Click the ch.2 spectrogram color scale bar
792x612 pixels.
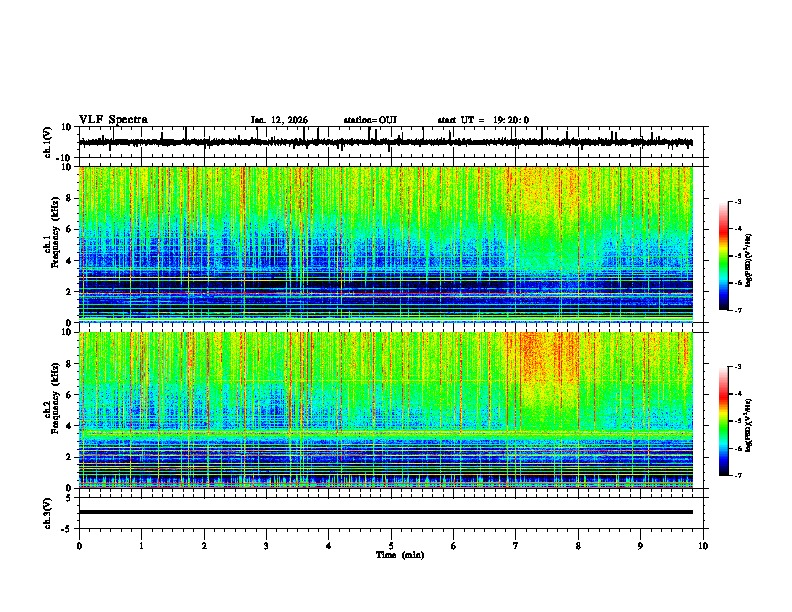pos(724,421)
